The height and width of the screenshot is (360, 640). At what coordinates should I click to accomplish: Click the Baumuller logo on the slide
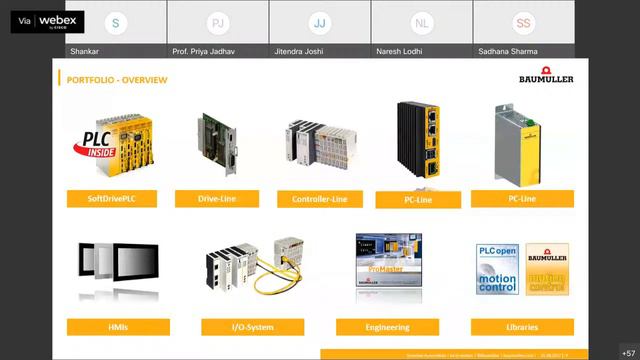tap(546, 75)
